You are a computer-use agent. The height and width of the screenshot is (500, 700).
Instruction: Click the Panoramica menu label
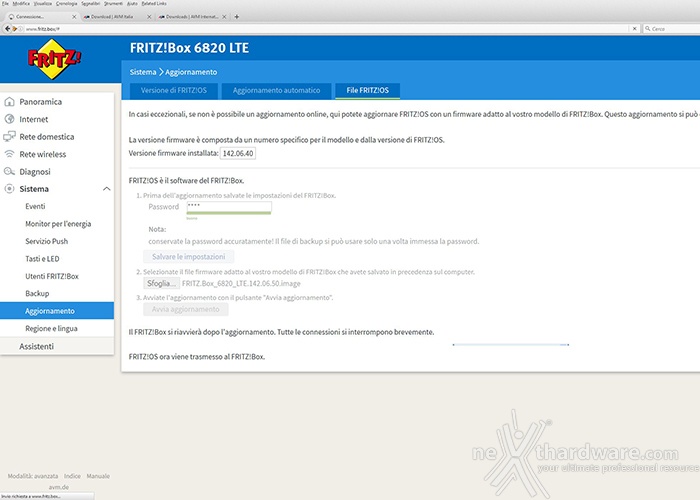pos(41,102)
